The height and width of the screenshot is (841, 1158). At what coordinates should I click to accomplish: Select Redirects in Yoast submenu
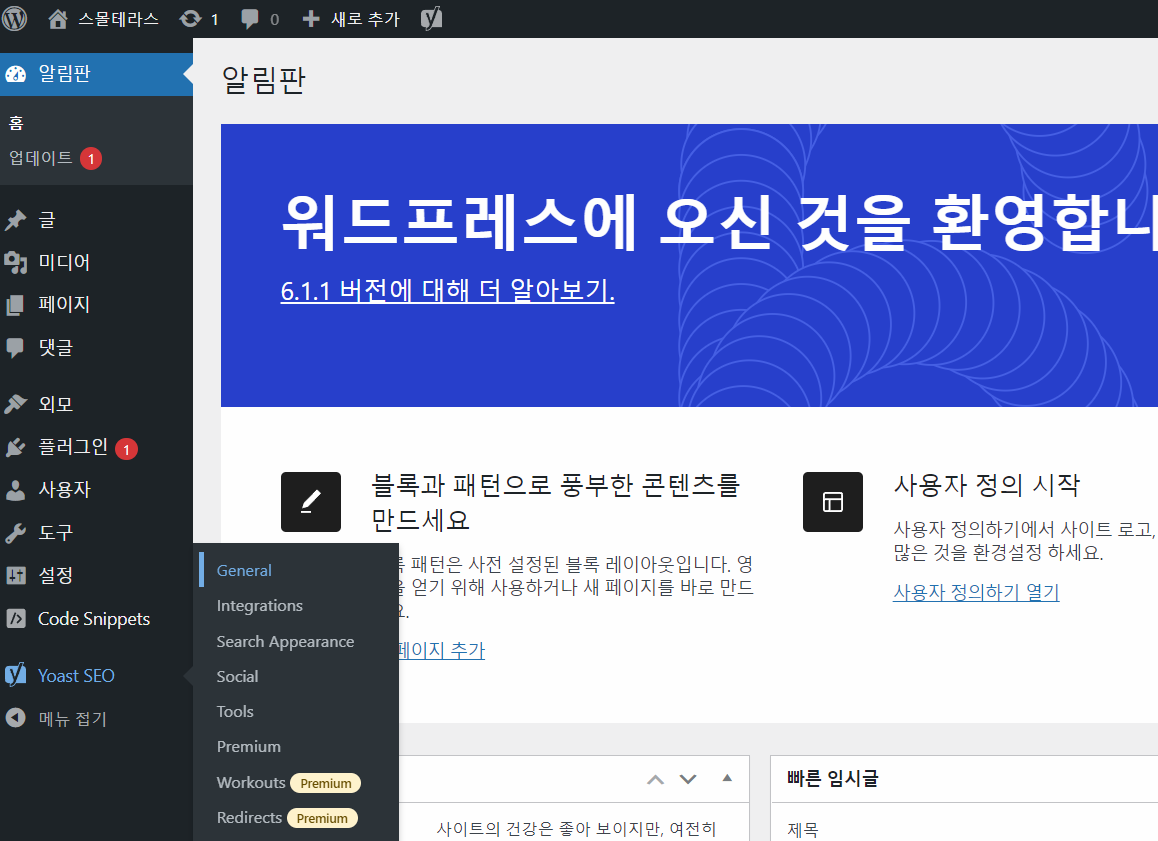pyautogui.click(x=250, y=818)
